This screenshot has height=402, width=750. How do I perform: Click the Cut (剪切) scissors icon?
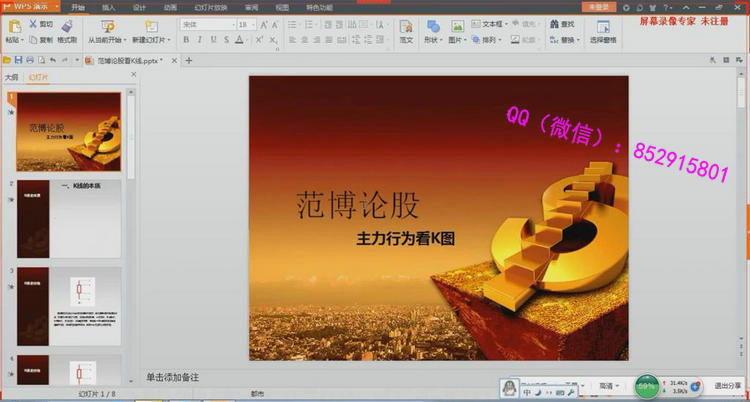32,23
